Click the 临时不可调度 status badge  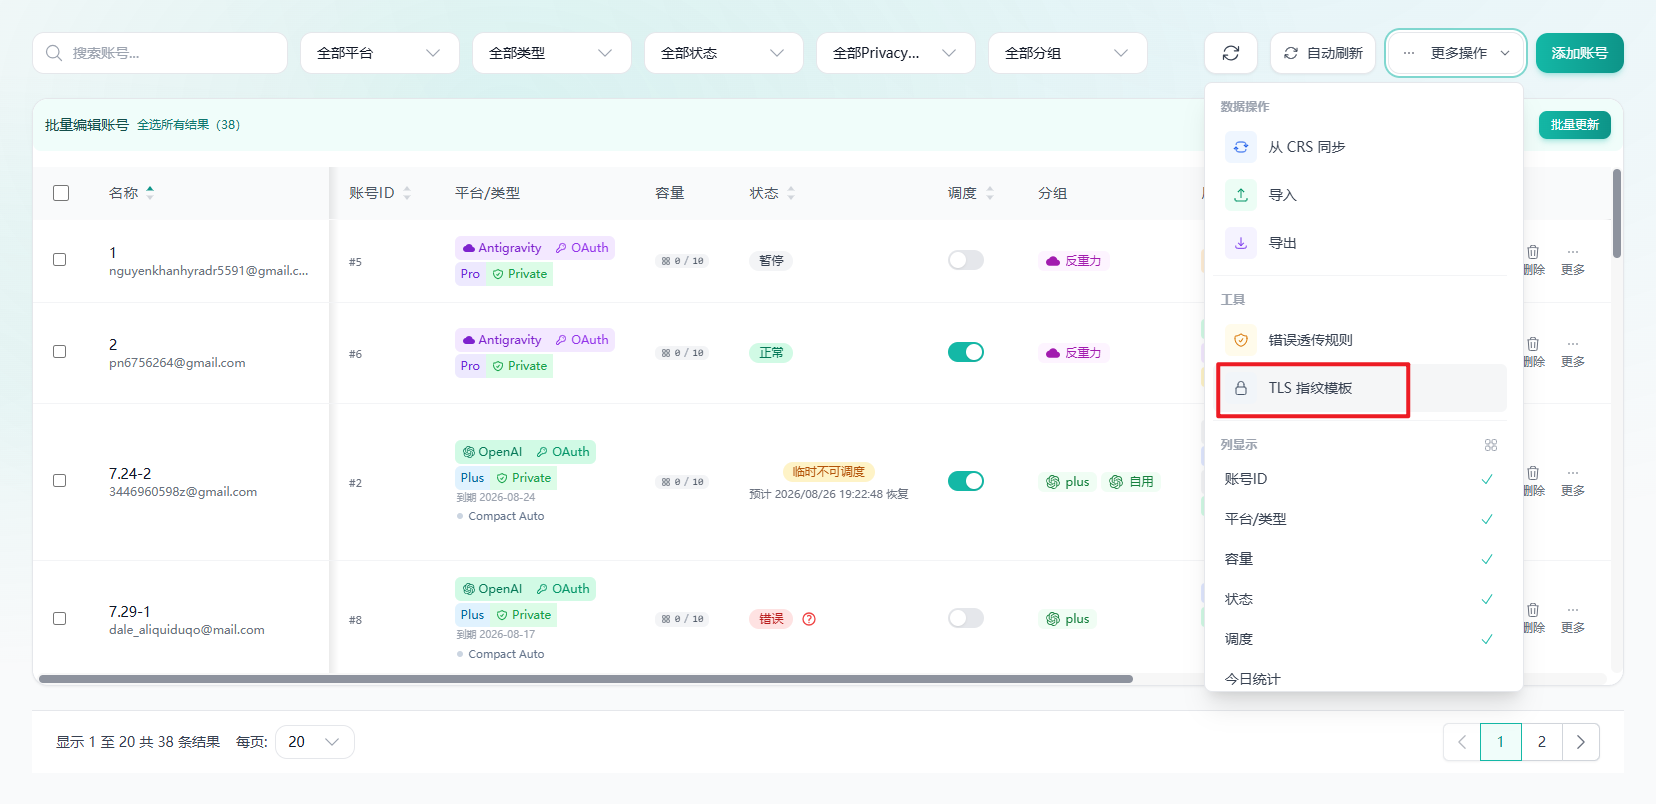(x=829, y=472)
